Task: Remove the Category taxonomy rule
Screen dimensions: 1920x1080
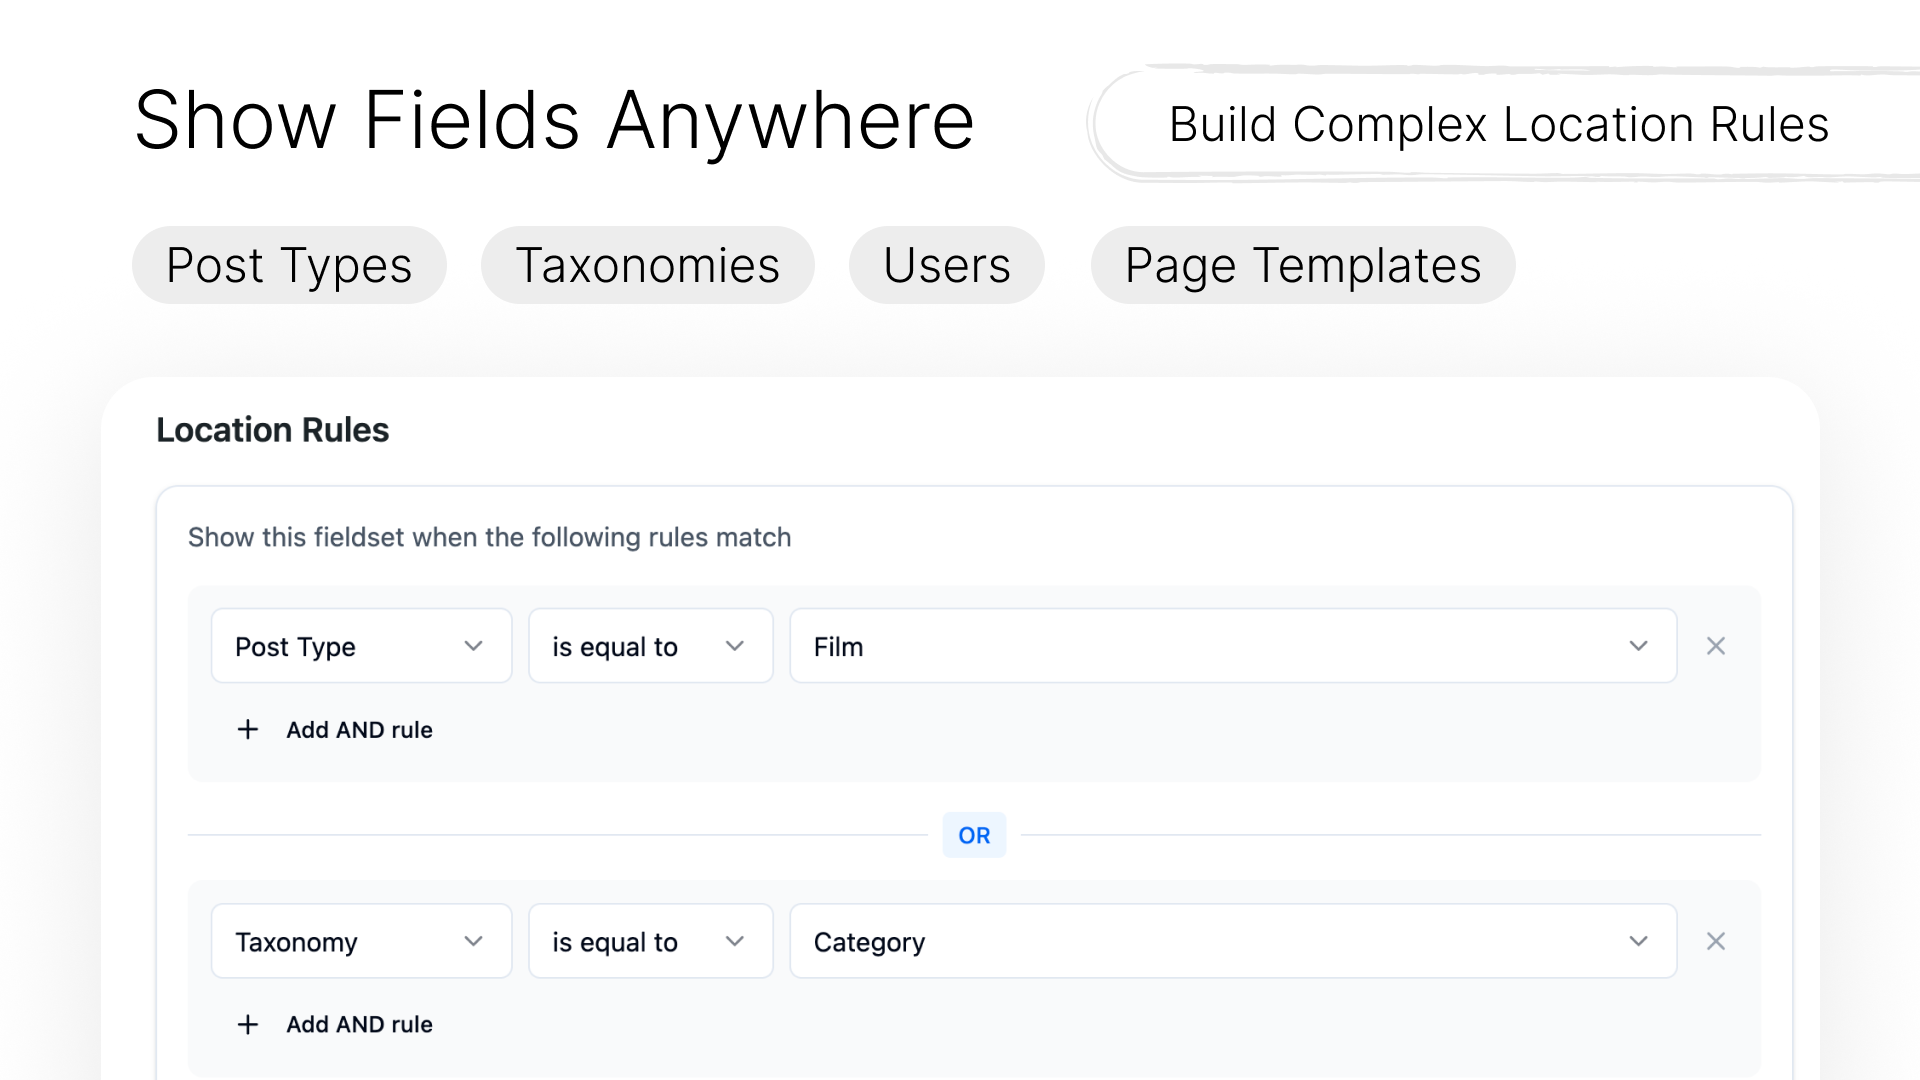Action: [1716, 941]
